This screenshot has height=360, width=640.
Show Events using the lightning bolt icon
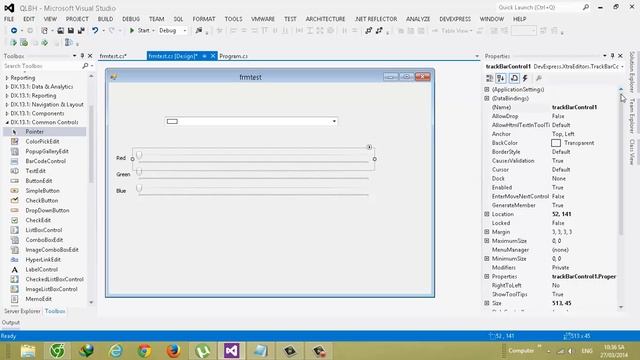tap(526, 78)
